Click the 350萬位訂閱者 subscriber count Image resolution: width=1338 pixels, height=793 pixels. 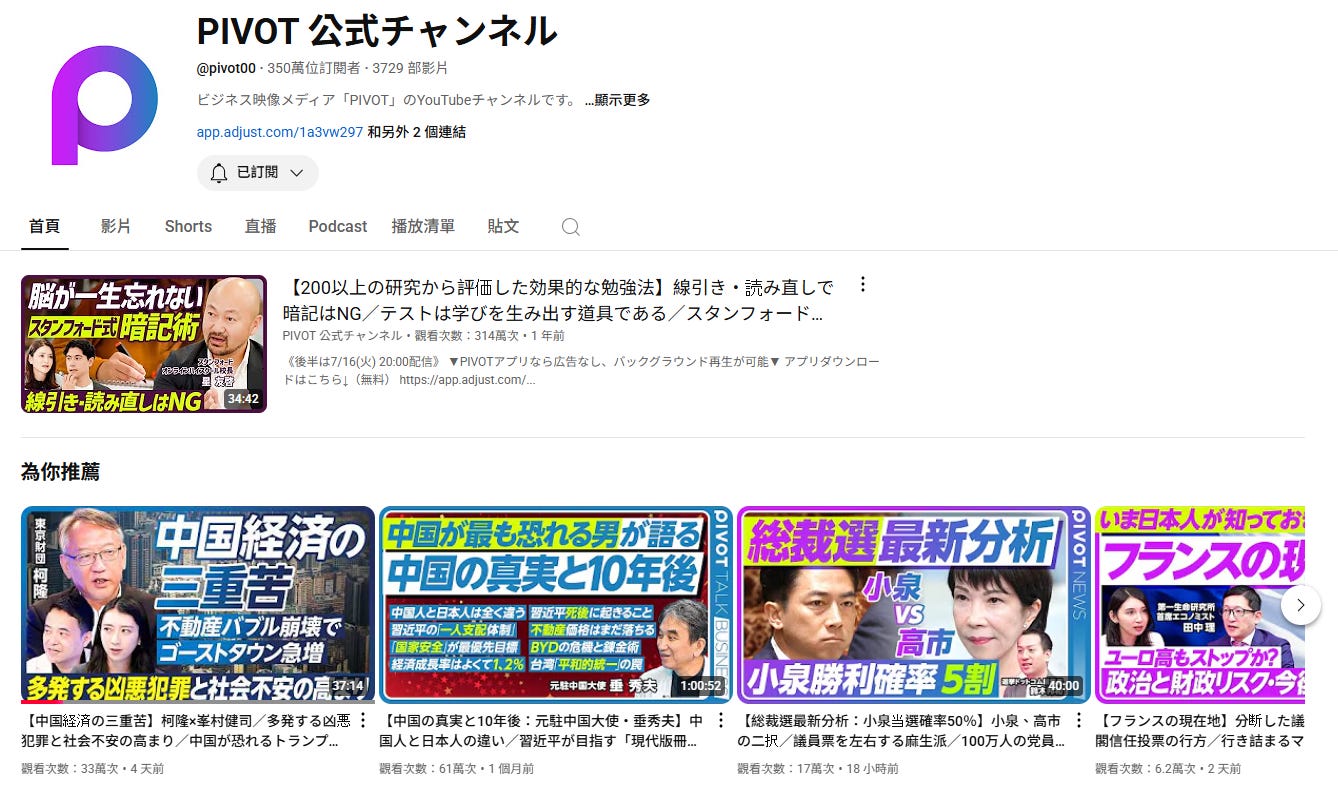[314, 68]
